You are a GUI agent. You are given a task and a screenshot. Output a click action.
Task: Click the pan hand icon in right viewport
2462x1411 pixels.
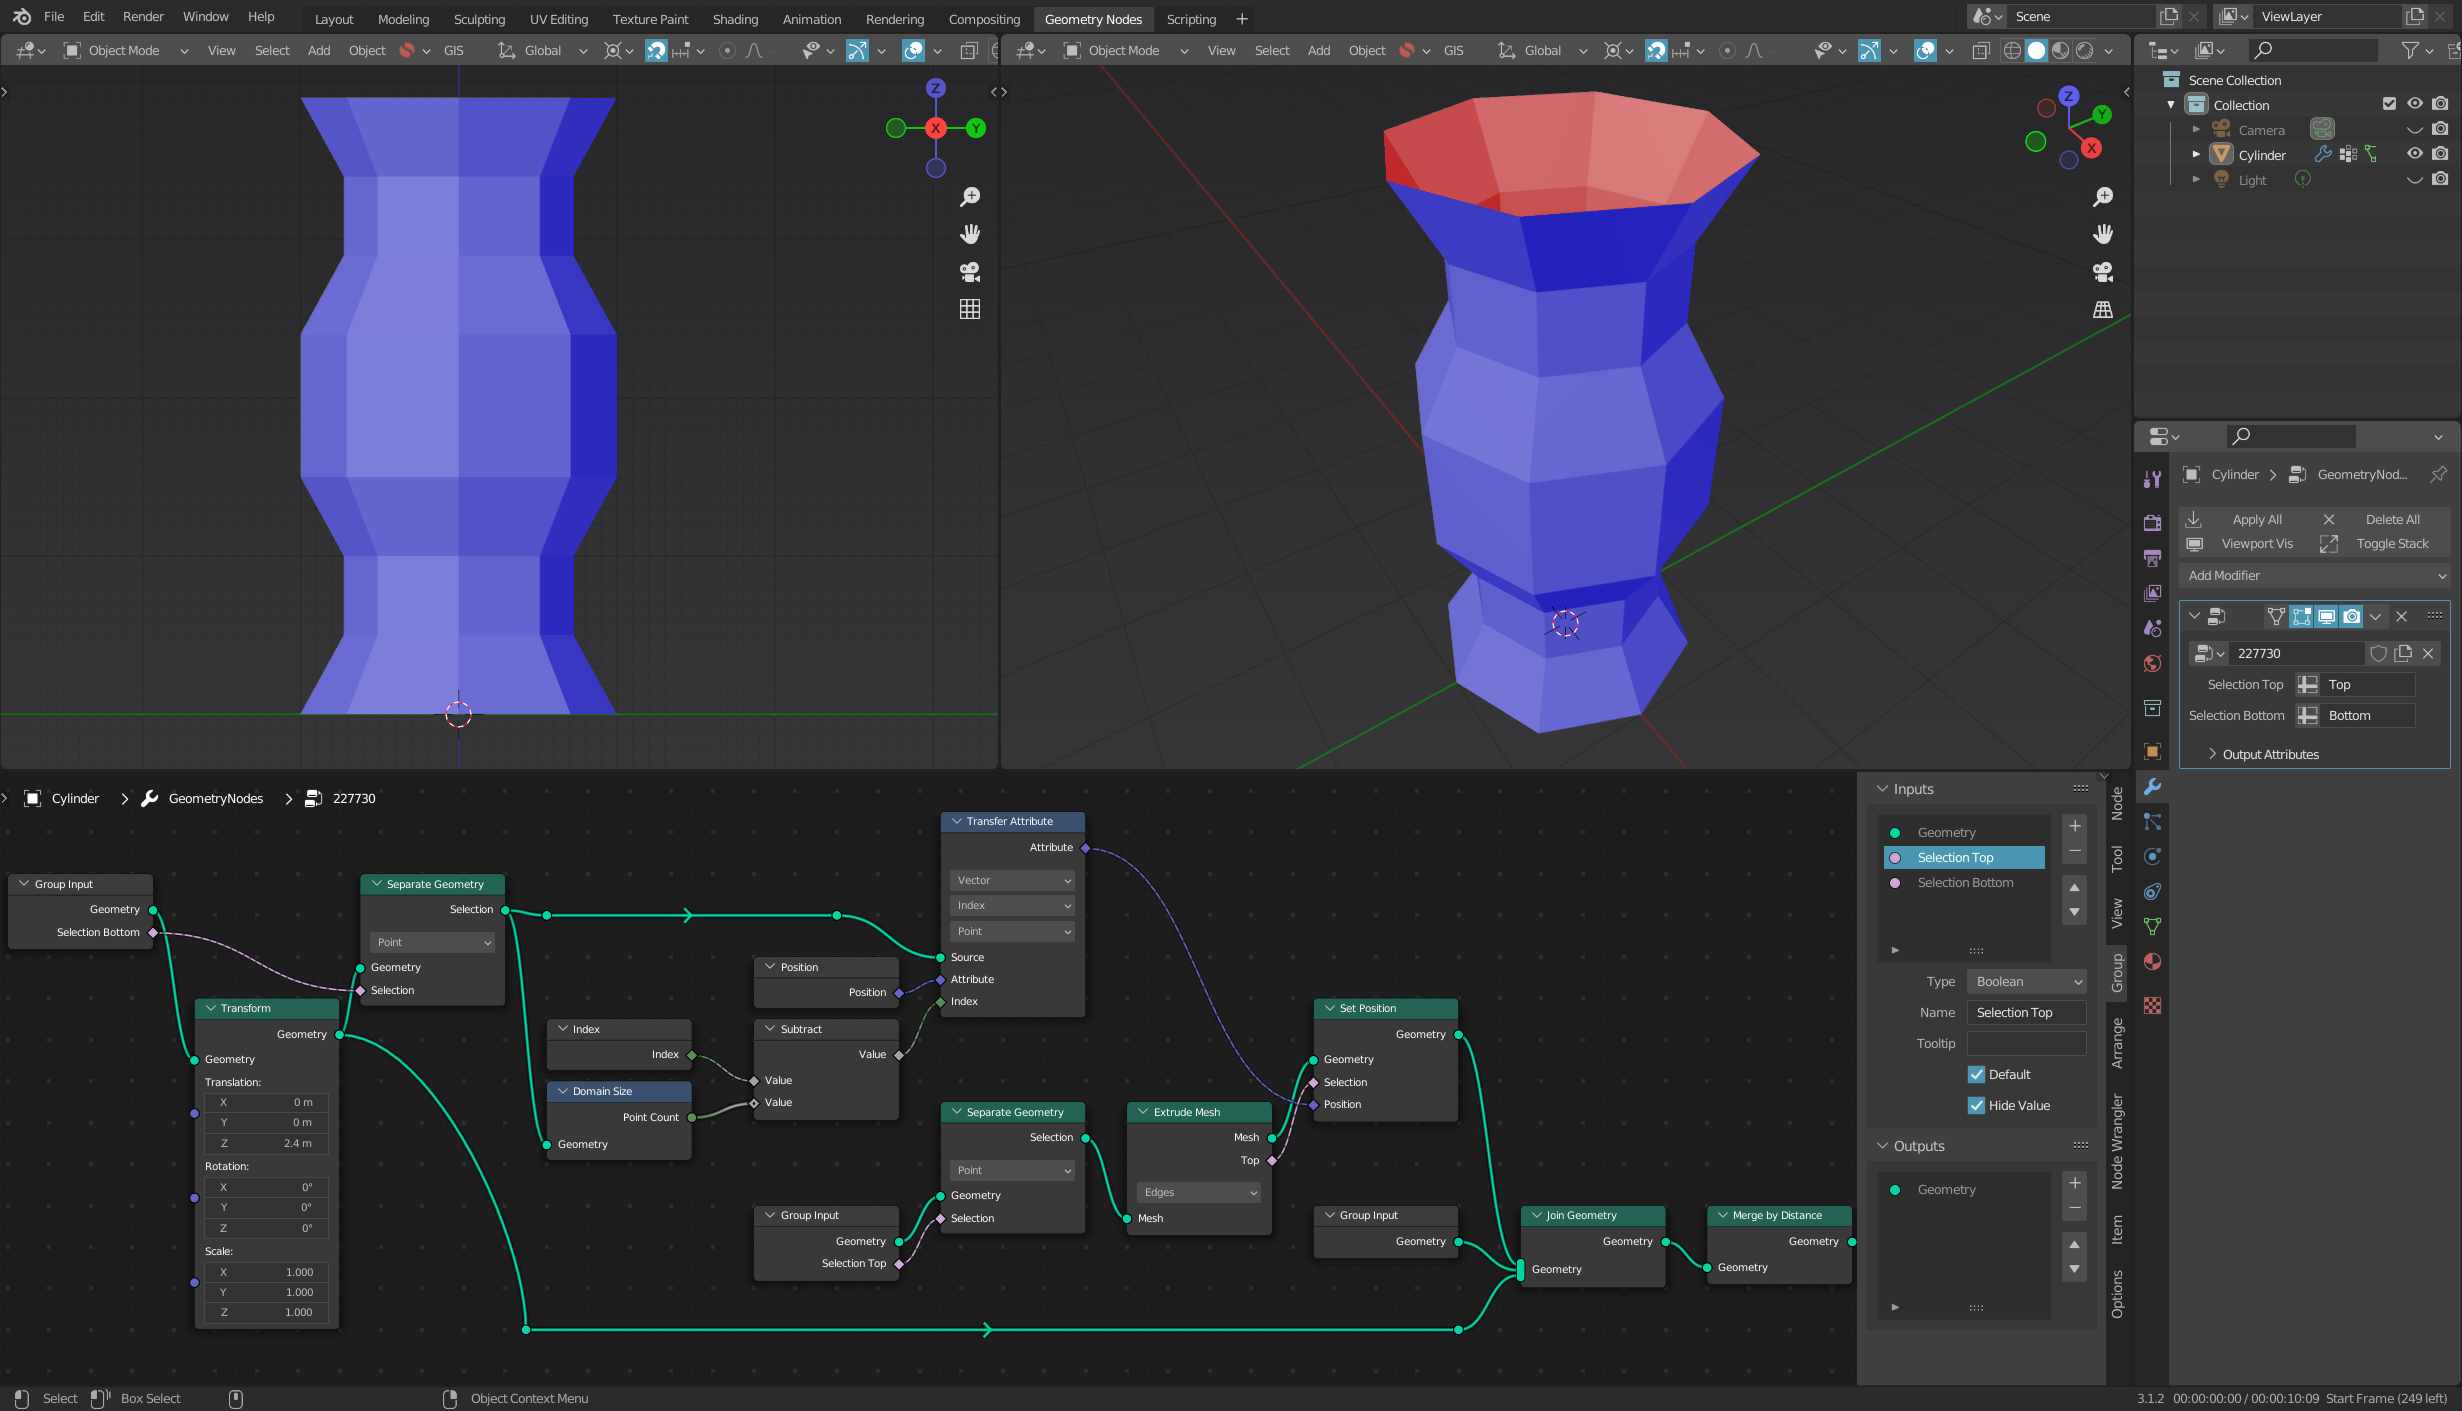click(2102, 234)
